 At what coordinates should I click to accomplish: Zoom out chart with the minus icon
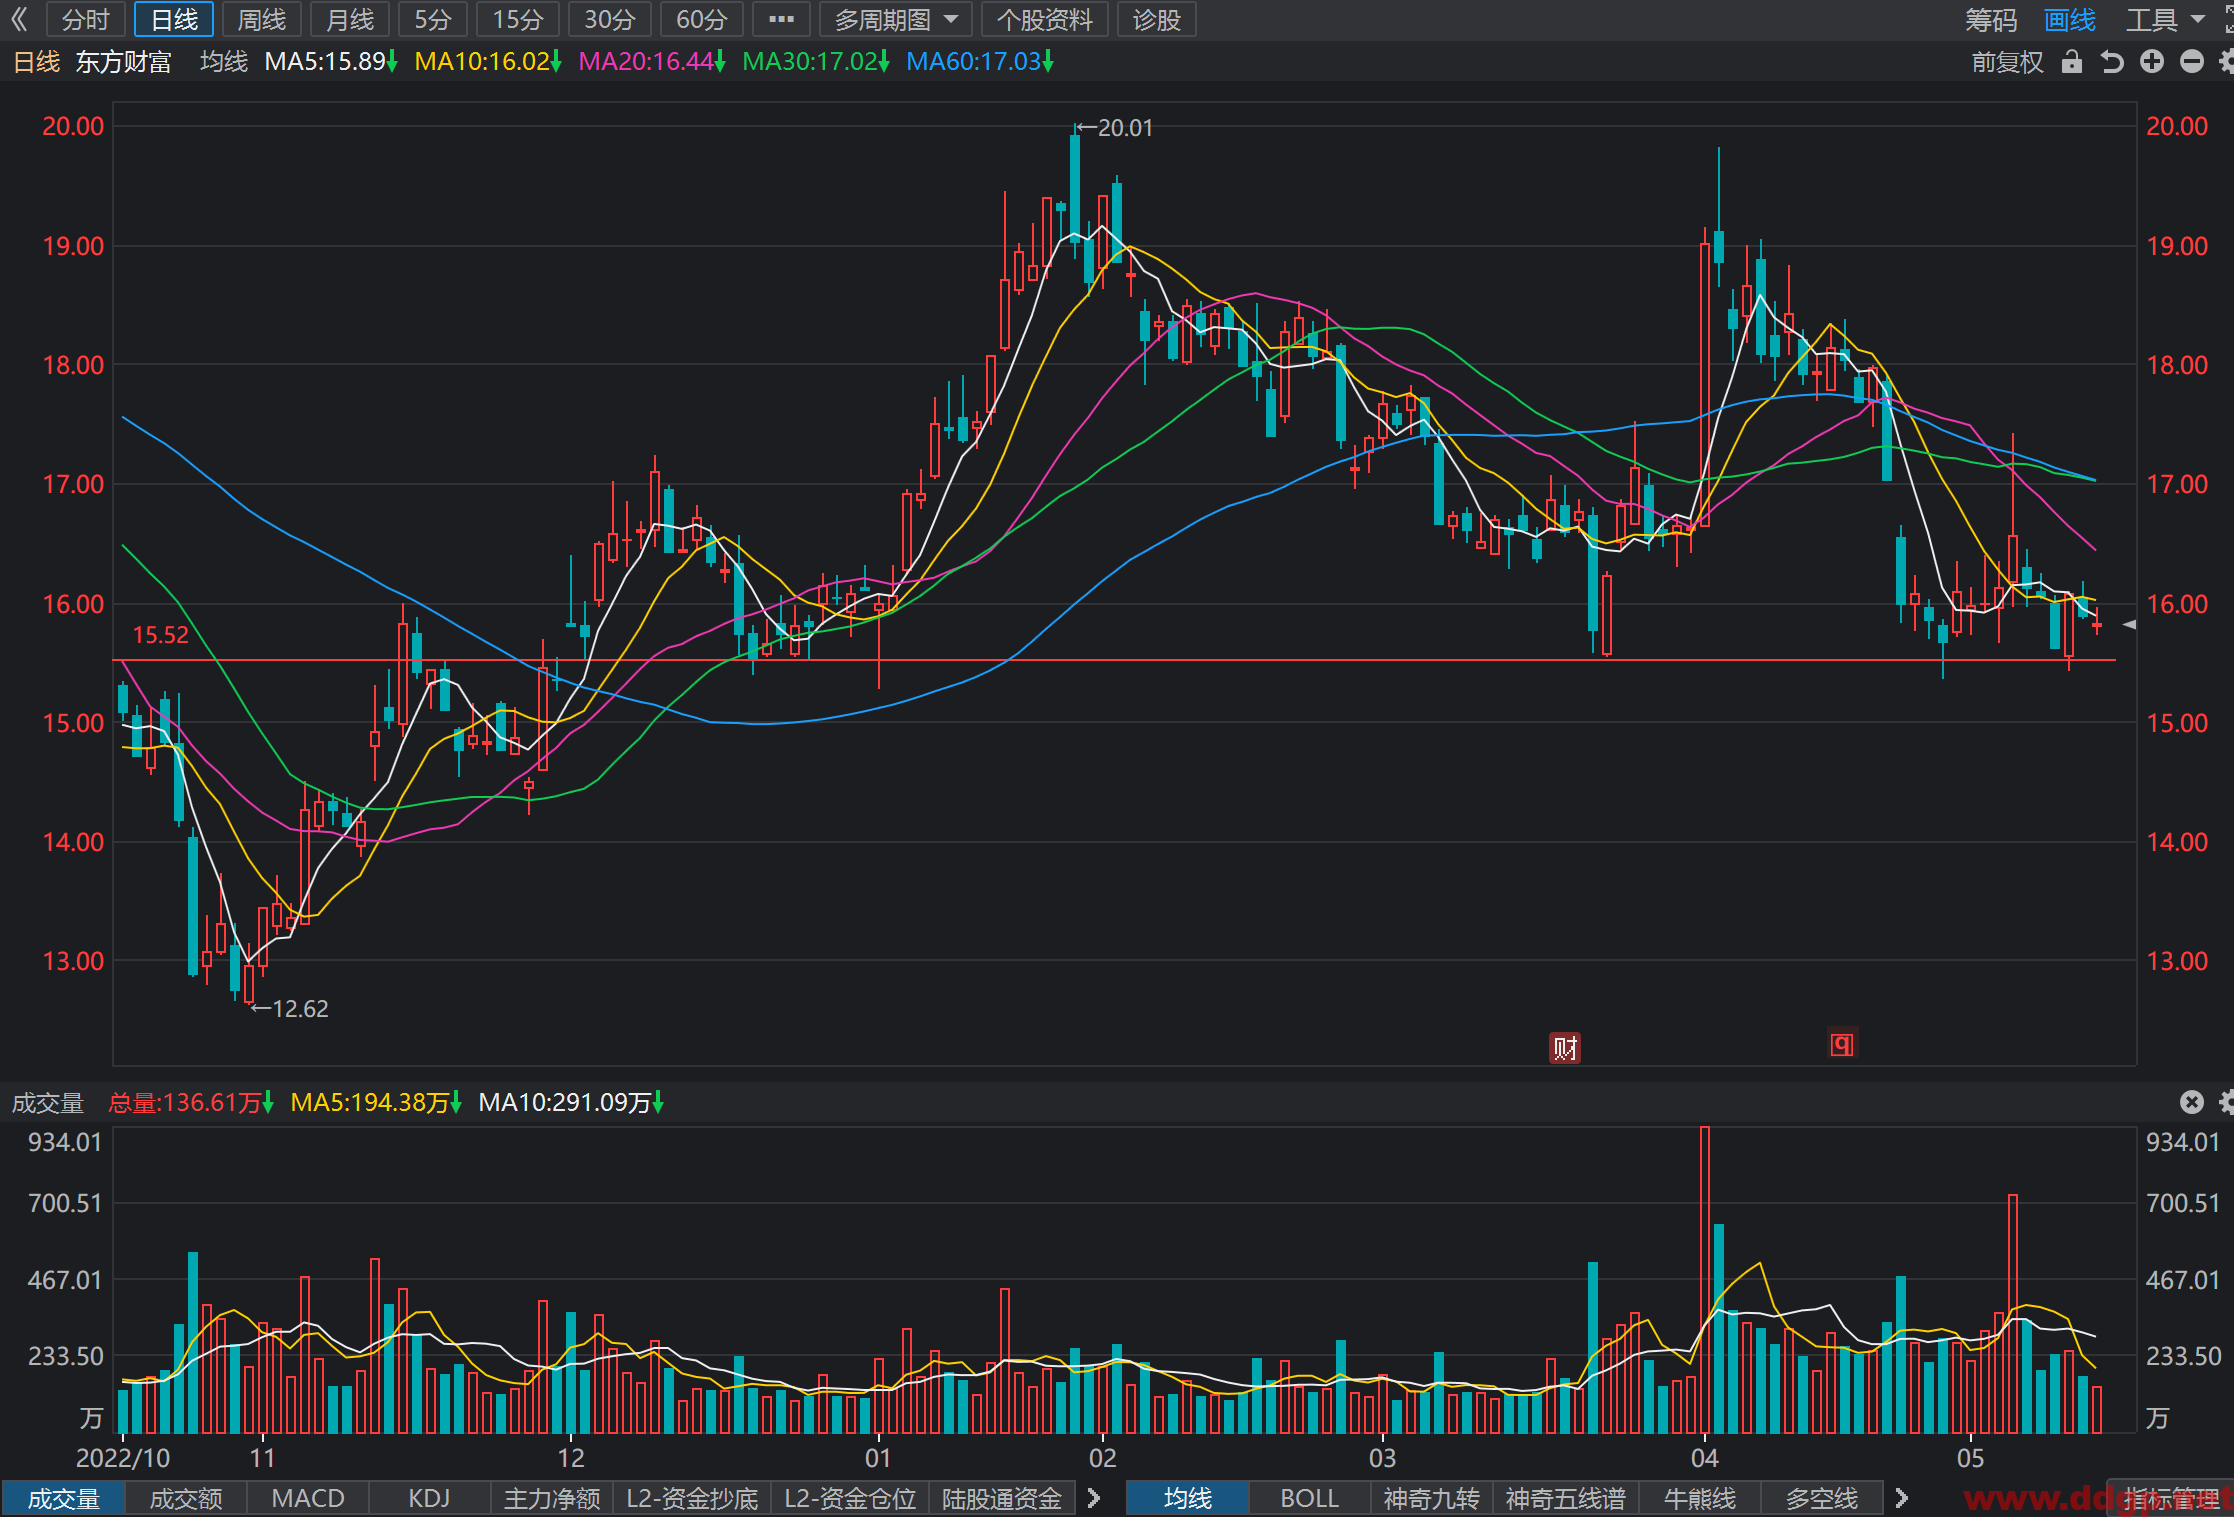click(x=2192, y=62)
